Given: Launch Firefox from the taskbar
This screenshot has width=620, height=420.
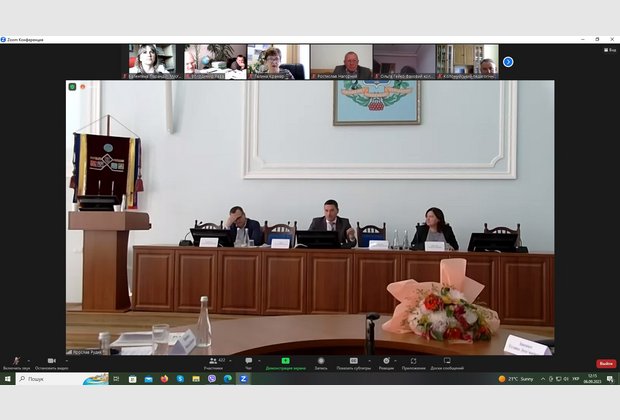Looking at the screenshot, I should pyautogui.click(x=164, y=379).
